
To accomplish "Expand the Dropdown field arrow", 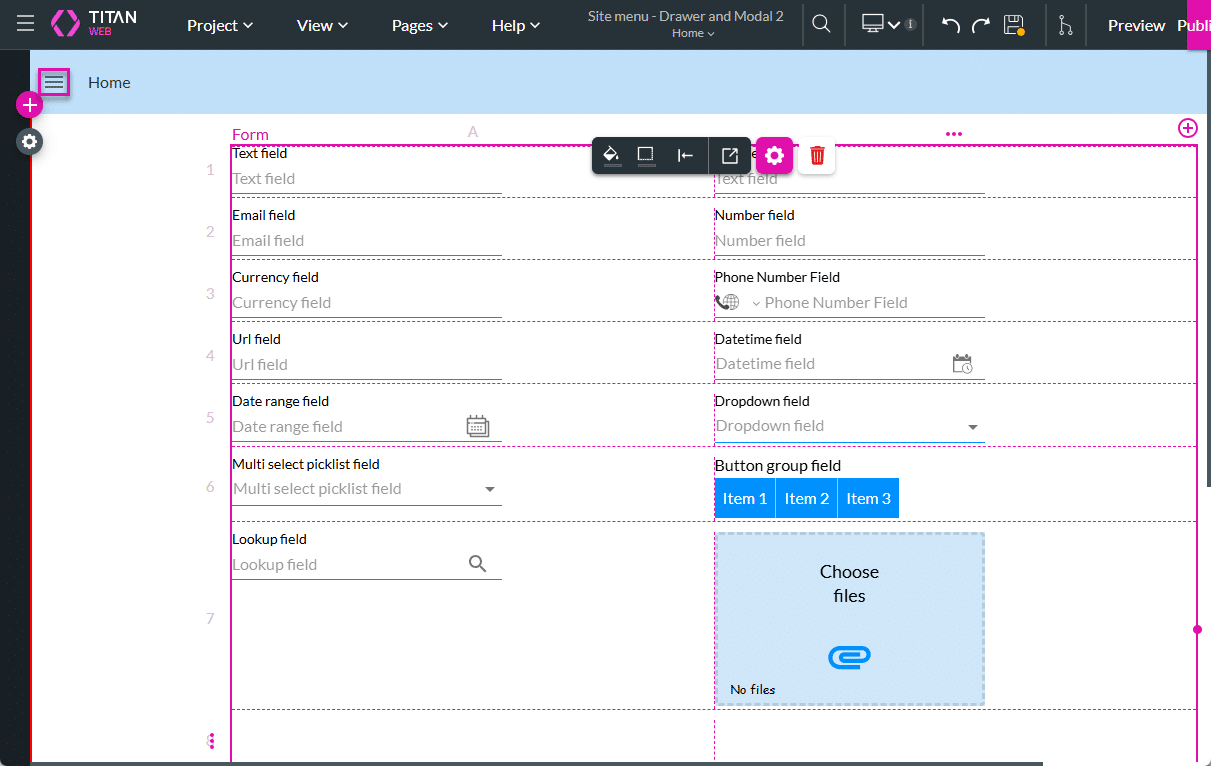I will point(972,427).
